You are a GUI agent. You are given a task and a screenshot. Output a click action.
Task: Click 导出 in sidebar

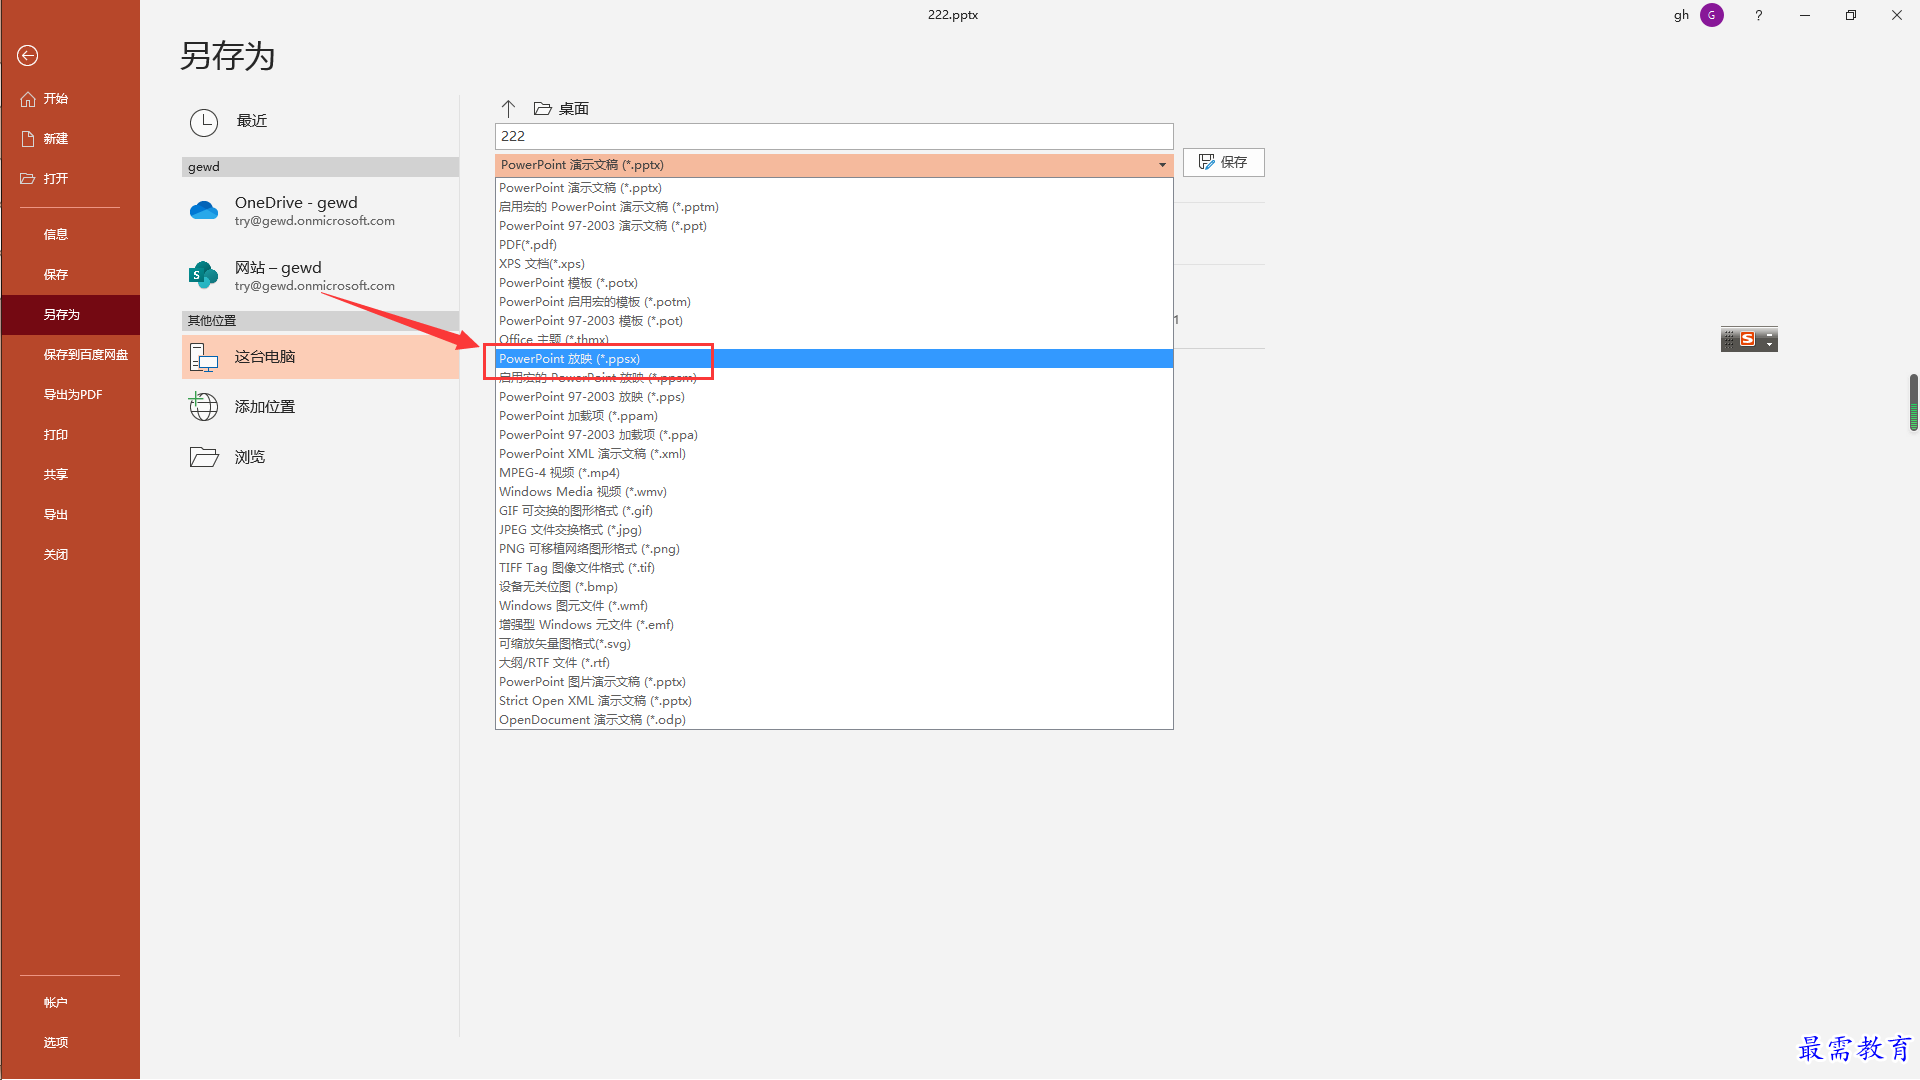click(x=70, y=515)
